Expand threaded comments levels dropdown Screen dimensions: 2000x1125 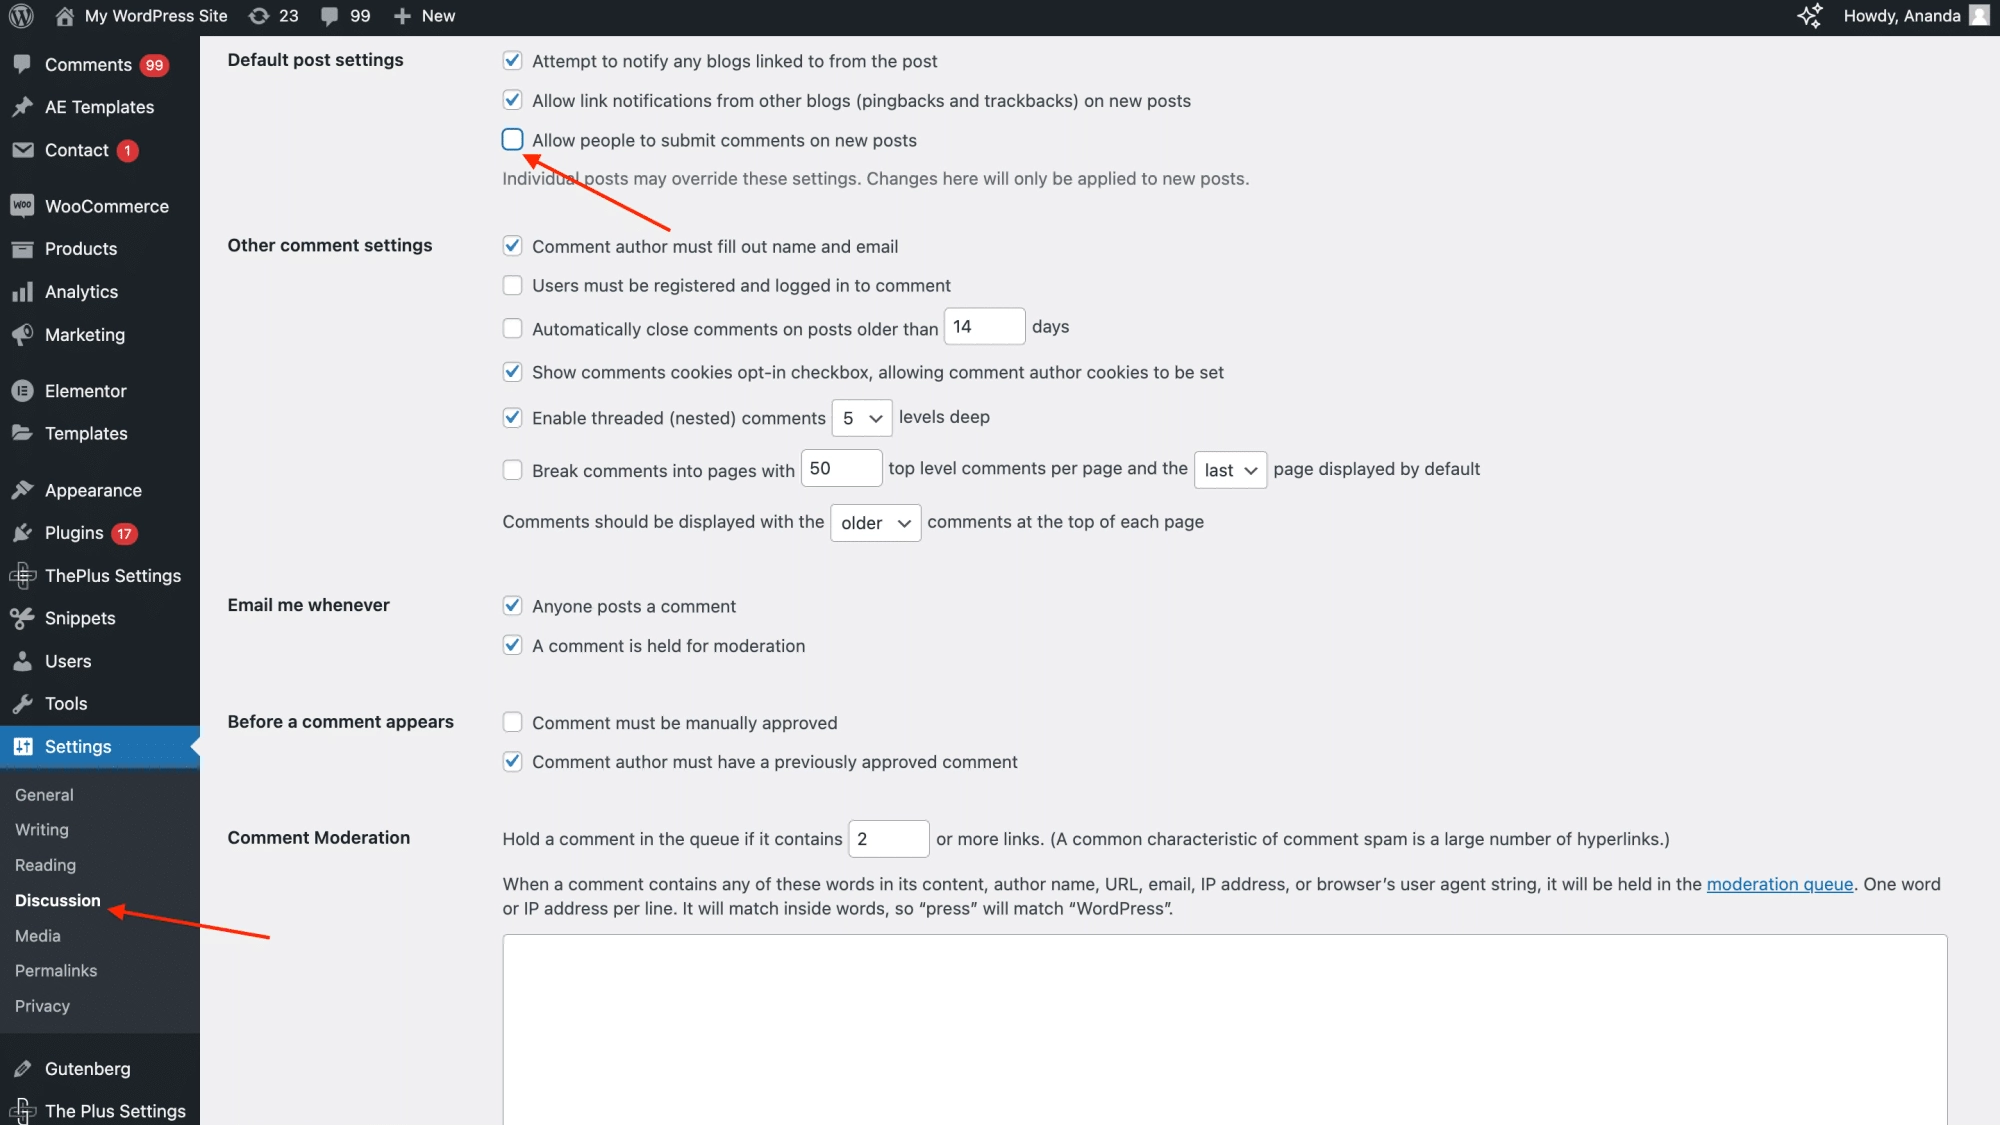tap(861, 416)
